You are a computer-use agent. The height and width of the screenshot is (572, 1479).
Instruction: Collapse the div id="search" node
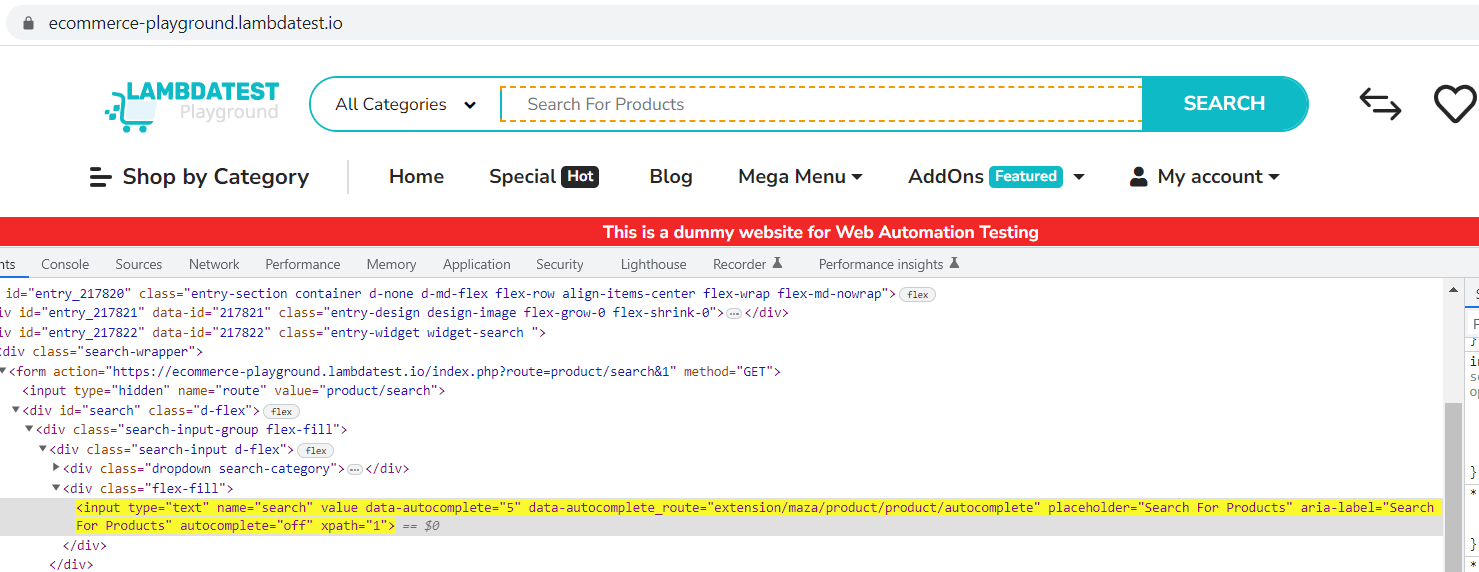pyautogui.click(x=16, y=410)
